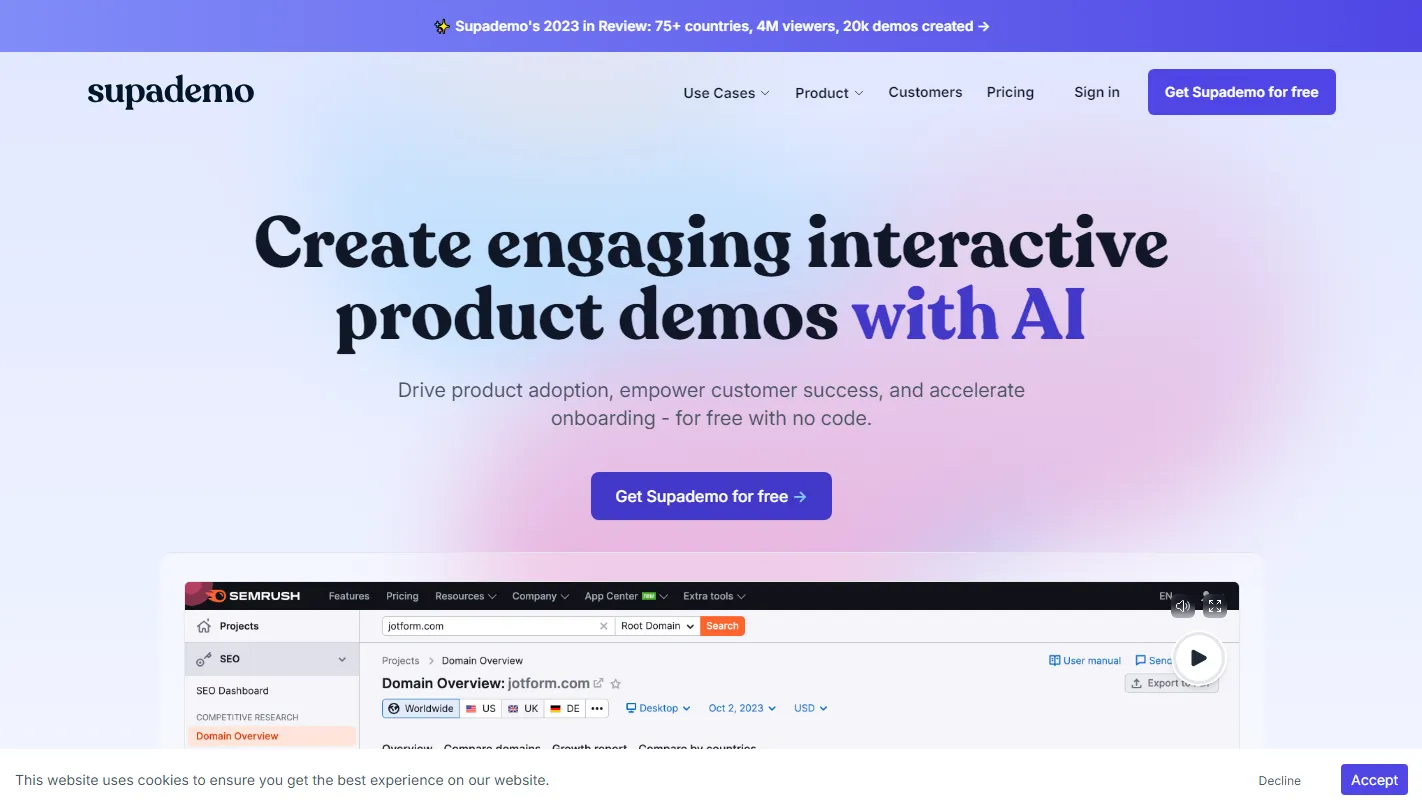Click the Semrush logo
Screen dimensions: 1422x800
click(245, 595)
